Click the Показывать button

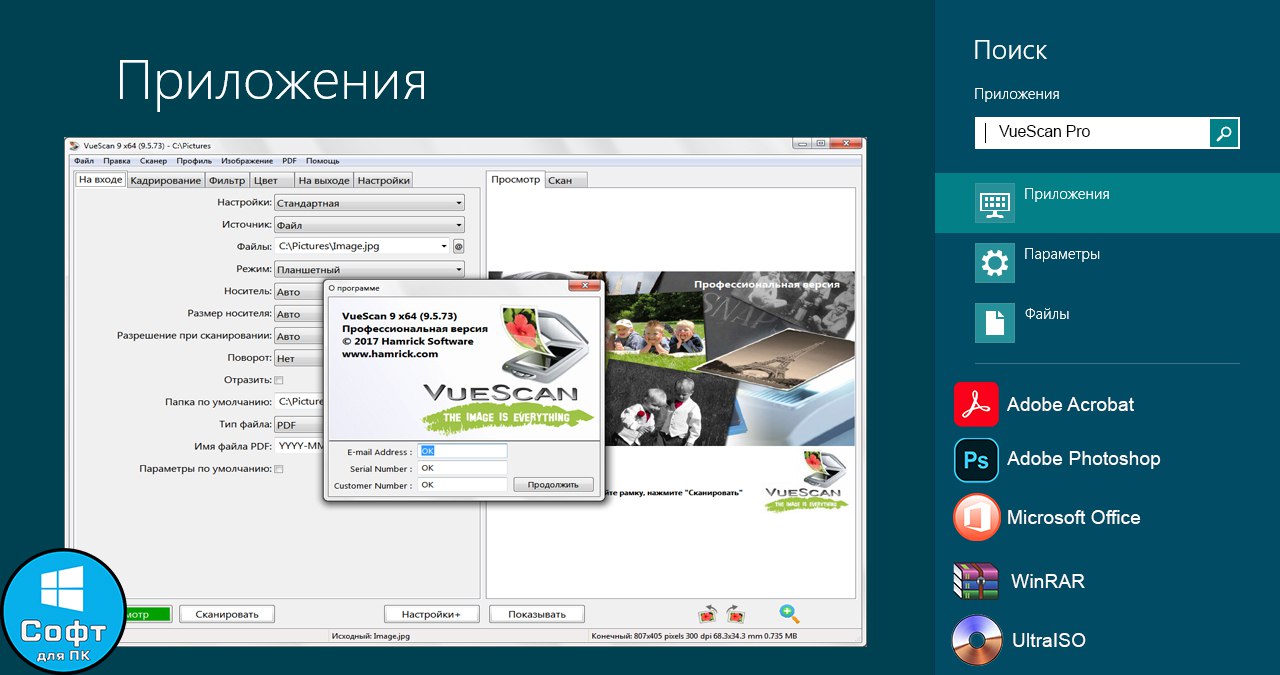(x=537, y=614)
